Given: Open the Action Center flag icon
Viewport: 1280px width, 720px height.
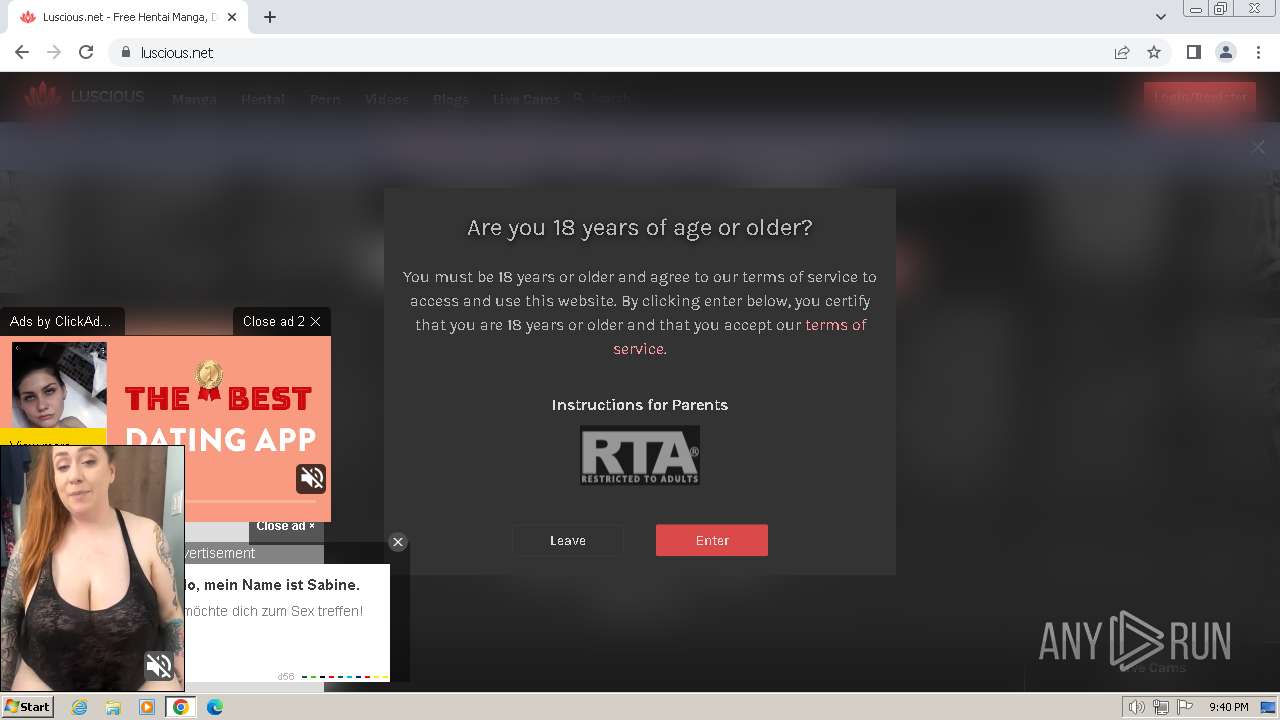Looking at the screenshot, I should [1185, 707].
